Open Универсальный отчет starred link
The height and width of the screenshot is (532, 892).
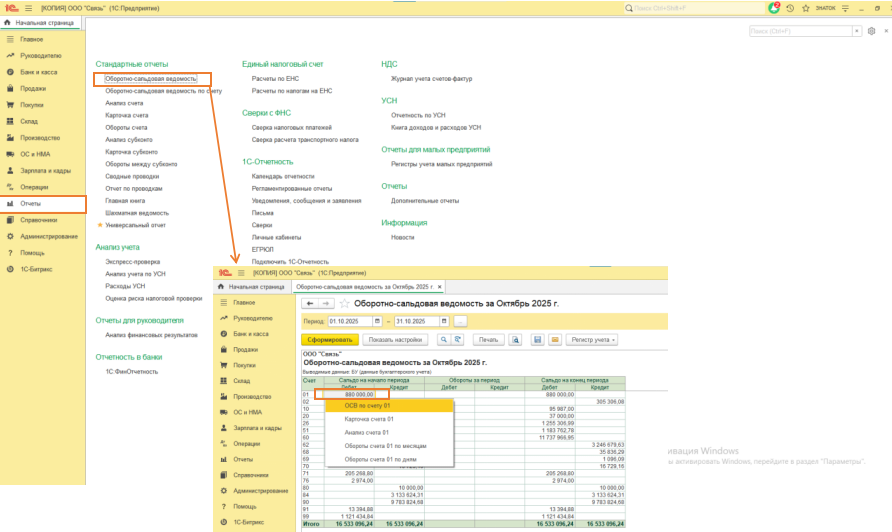click(135, 225)
